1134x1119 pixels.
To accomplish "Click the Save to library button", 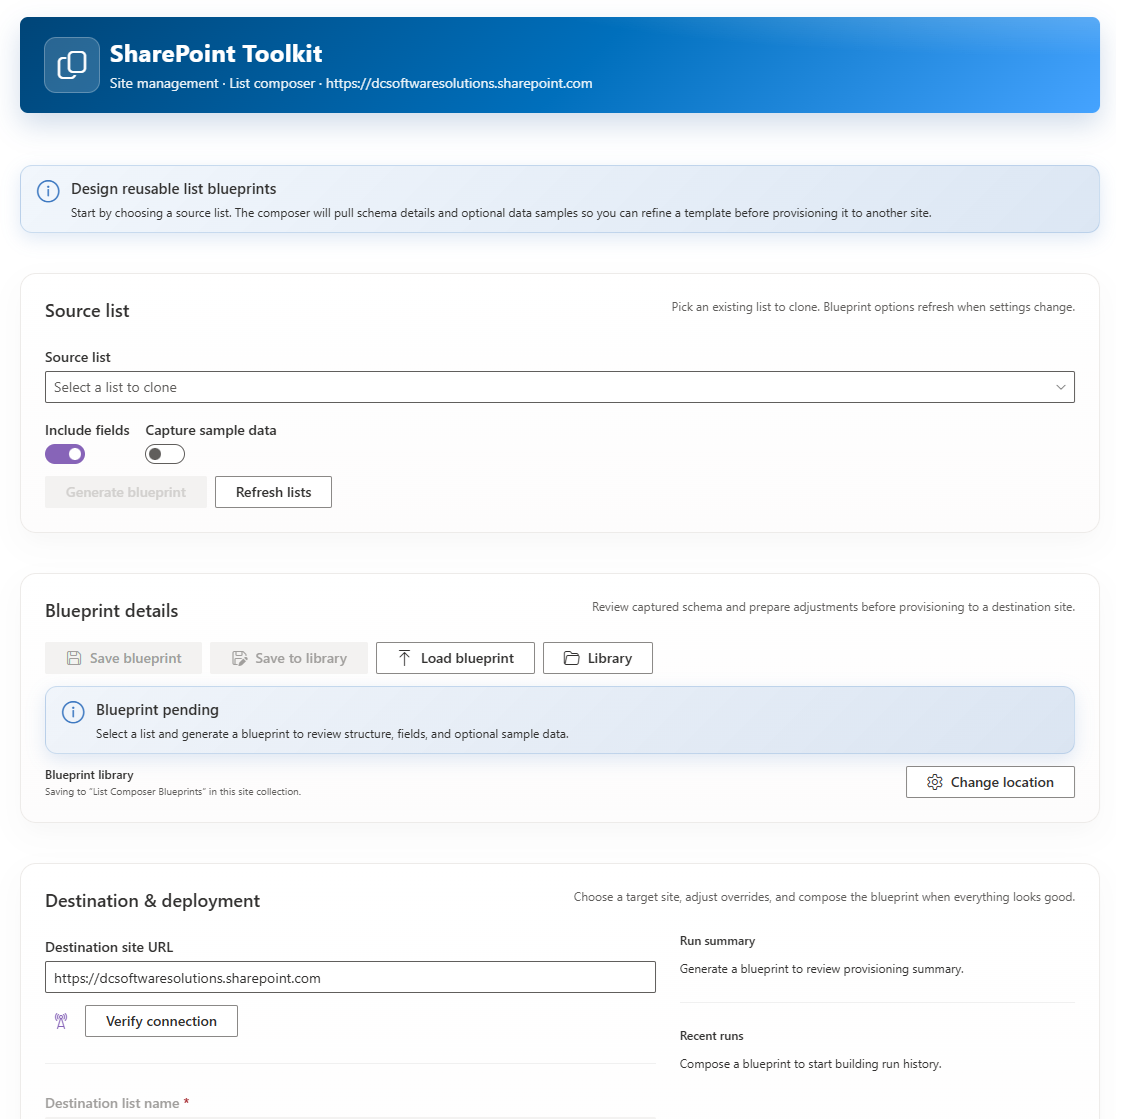I will click(289, 658).
